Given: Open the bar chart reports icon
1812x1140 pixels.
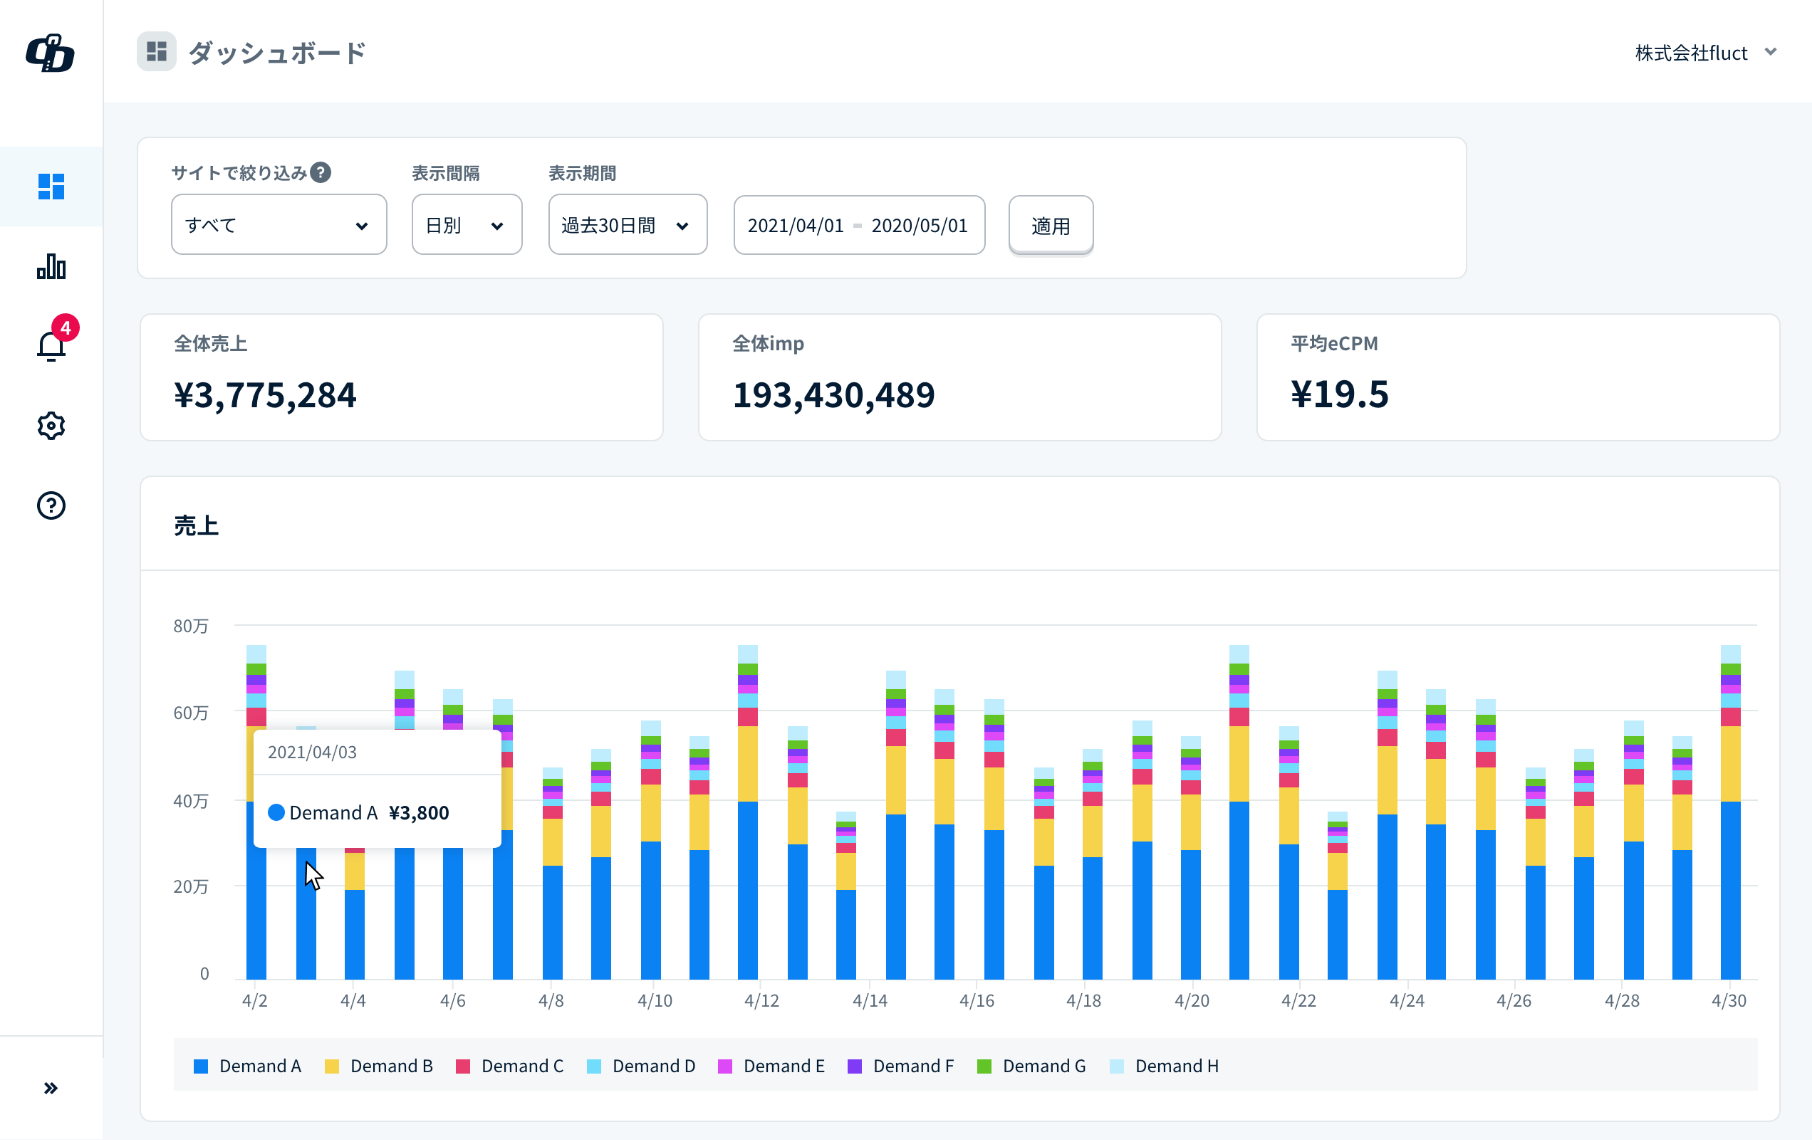Looking at the screenshot, I should coord(51,267).
